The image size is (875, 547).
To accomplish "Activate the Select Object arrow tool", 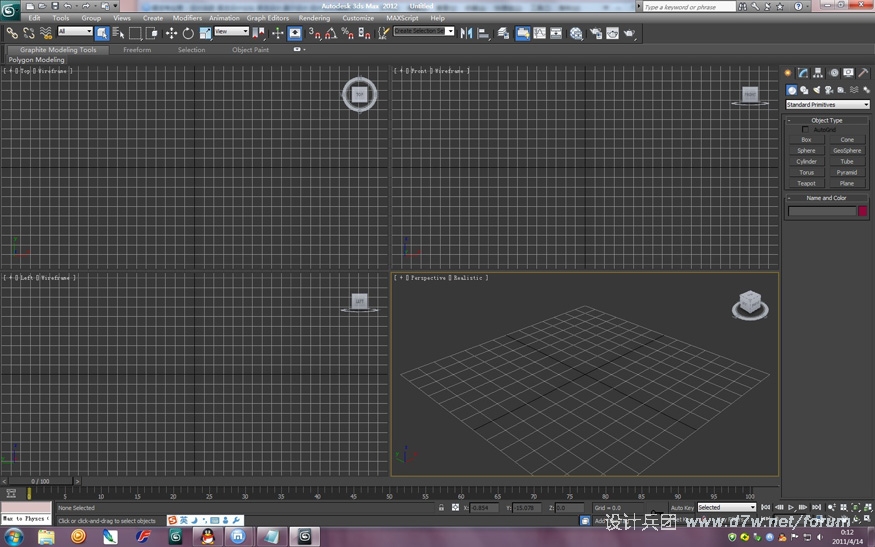I will (102, 33).
